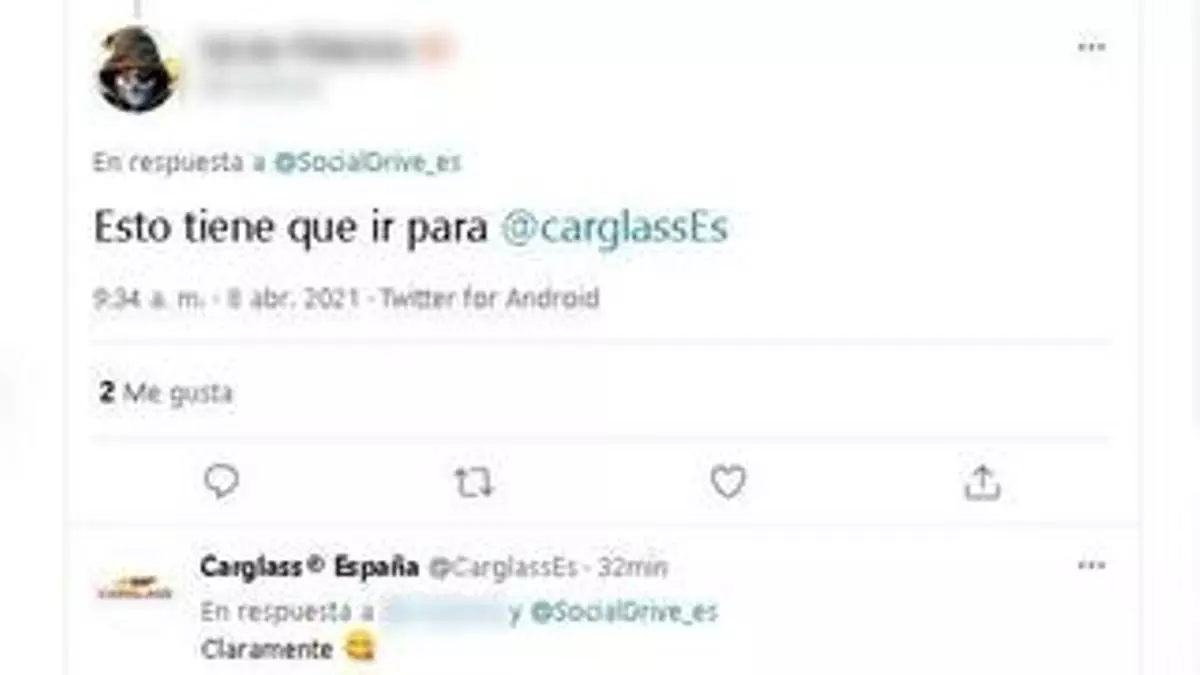Open blurred username in reply's respuesta line
Image resolution: width=1200 pixels, height=675 pixels.
(x=445, y=611)
